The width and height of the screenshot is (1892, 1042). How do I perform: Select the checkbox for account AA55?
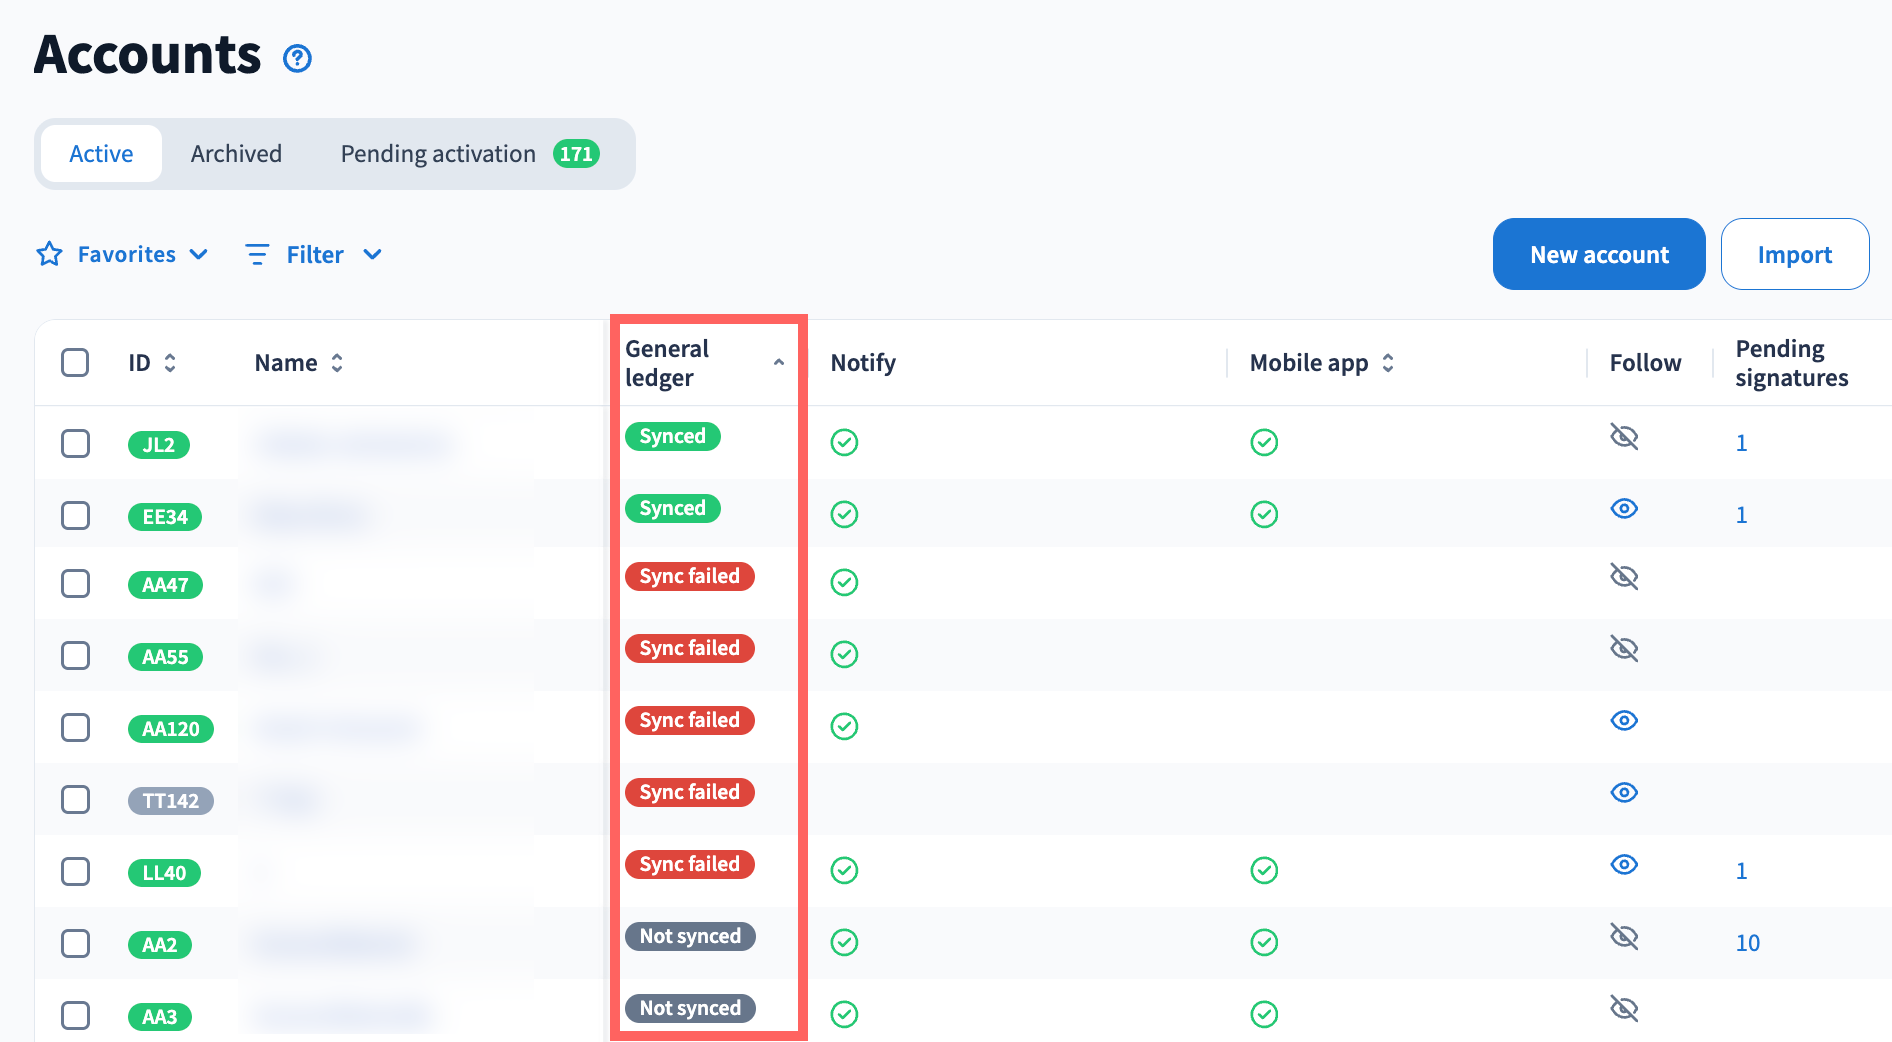(76, 656)
